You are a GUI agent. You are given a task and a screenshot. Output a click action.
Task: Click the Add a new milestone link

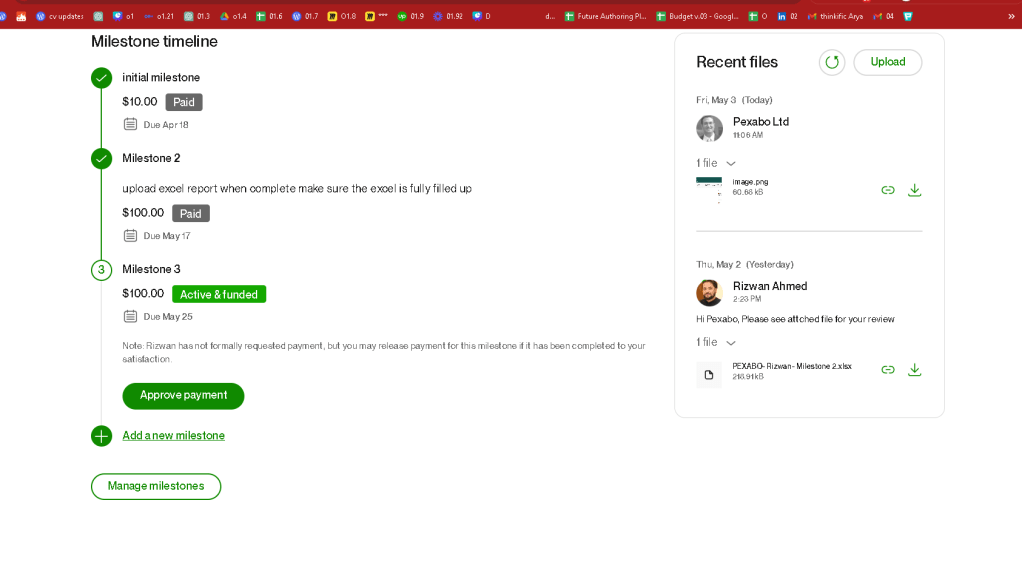(173, 435)
